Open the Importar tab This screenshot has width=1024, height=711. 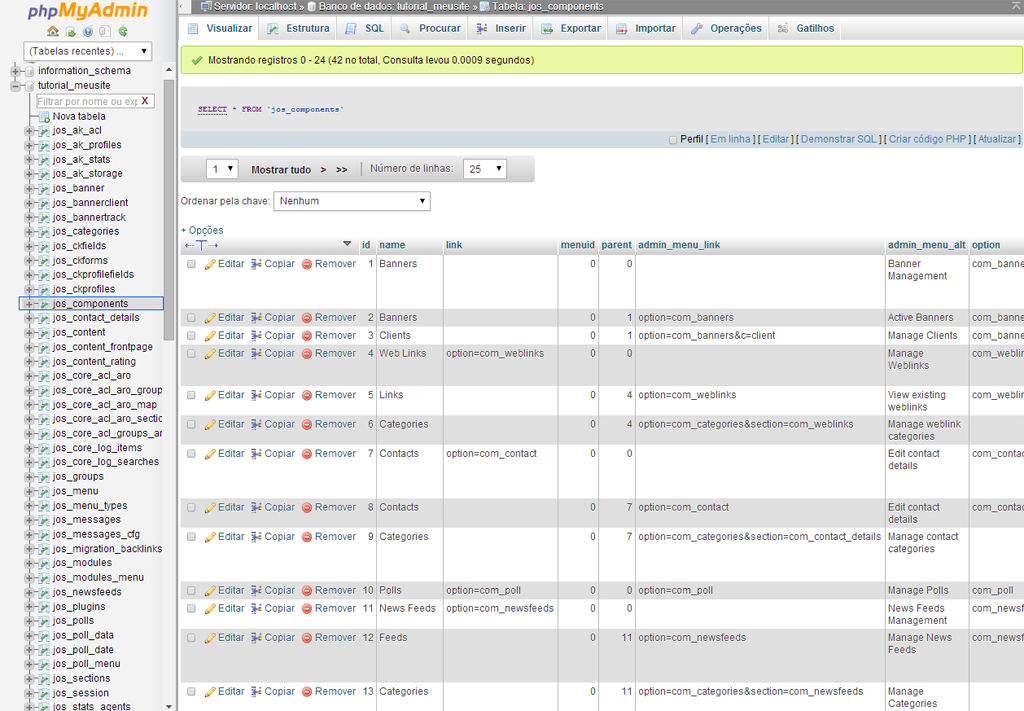pos(647,29)
